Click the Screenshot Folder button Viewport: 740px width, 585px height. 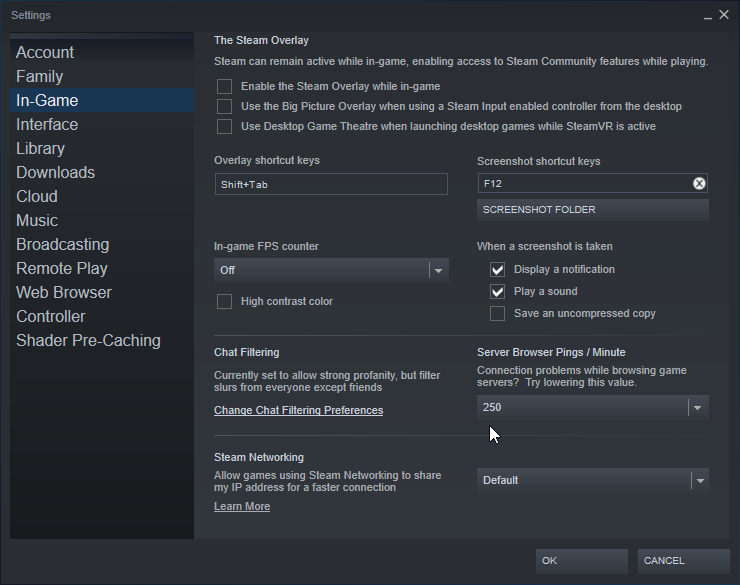pyautogui.click(x=592, y=210)
